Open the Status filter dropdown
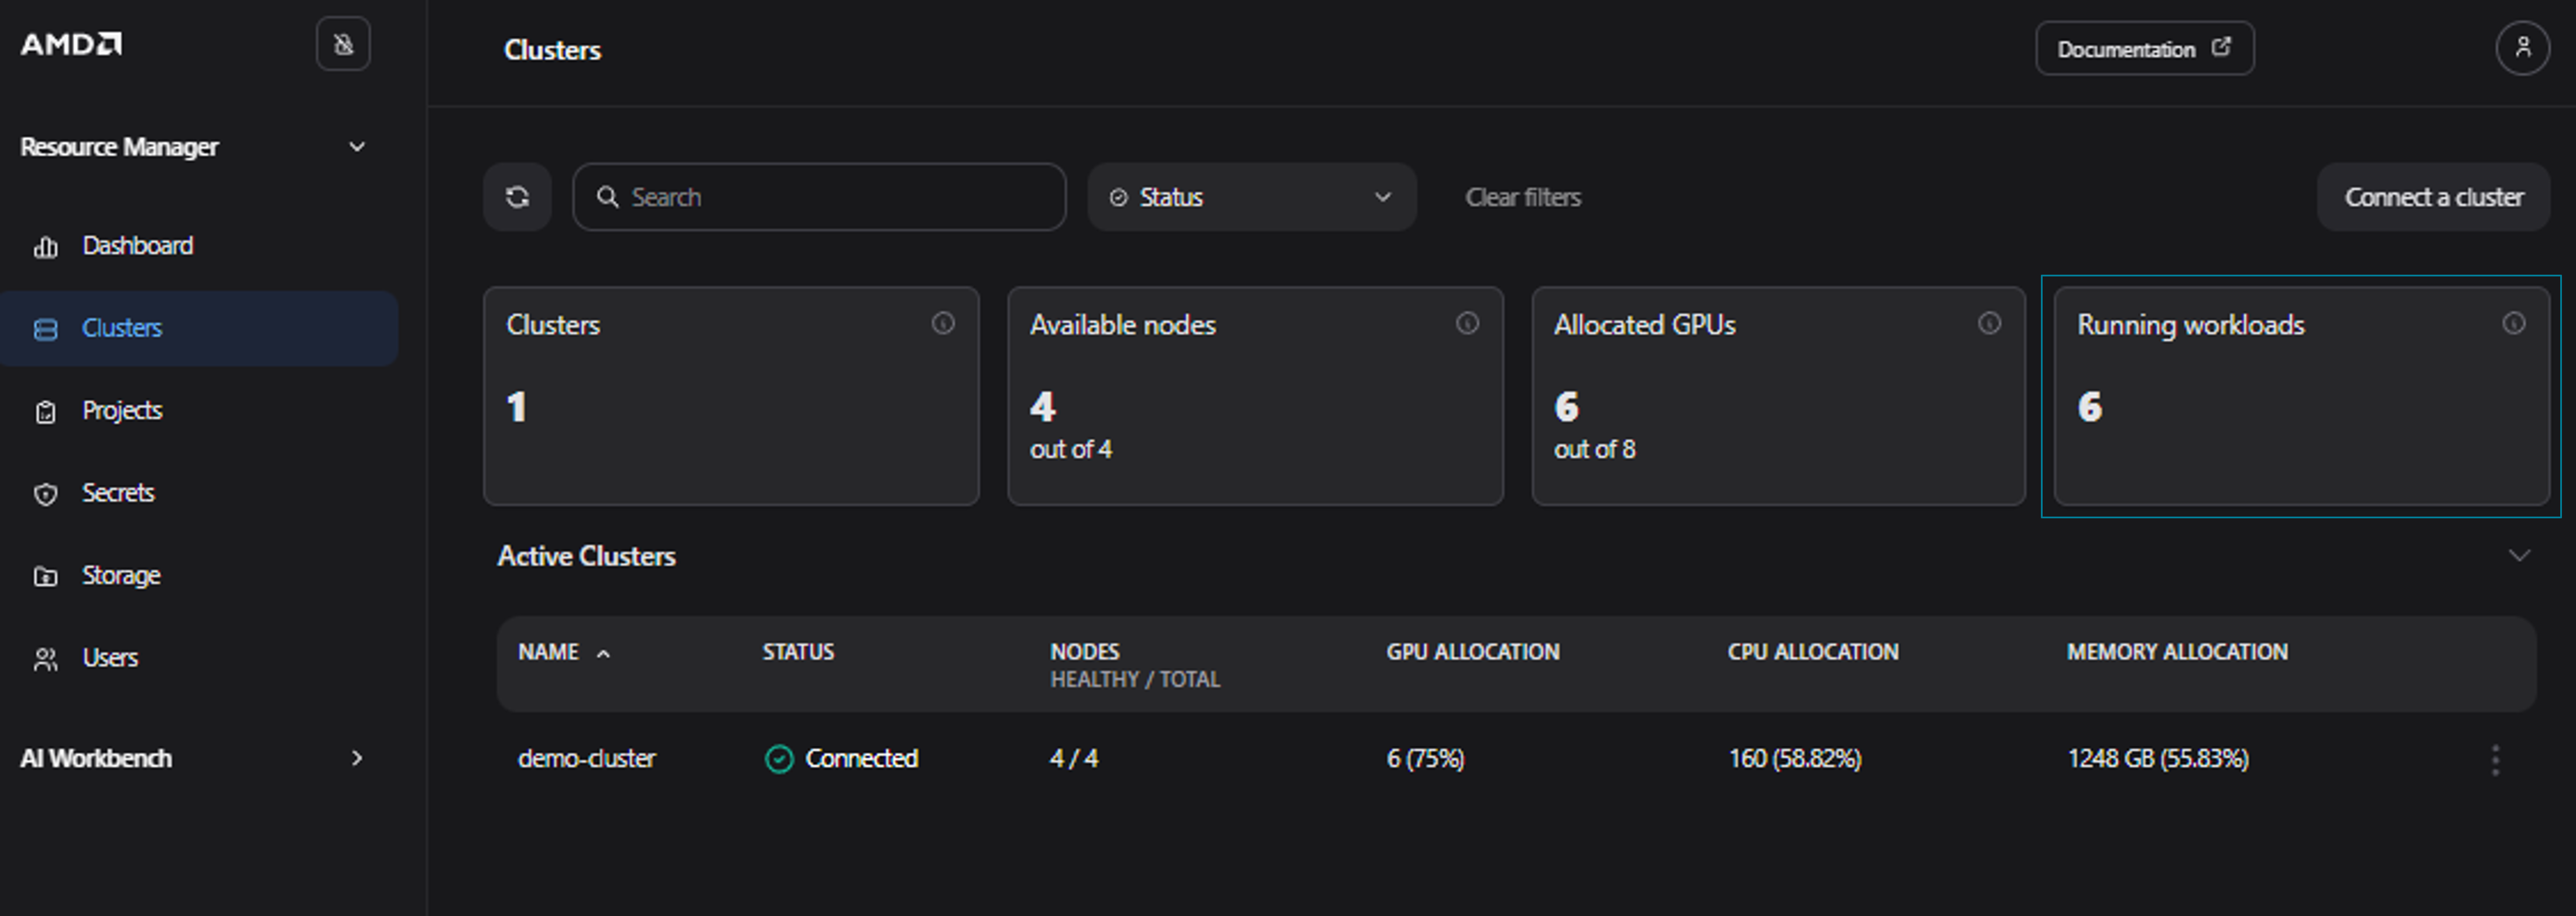Image resolution: width=2576 pixels, height=916 pixels. click(1251, 197)
